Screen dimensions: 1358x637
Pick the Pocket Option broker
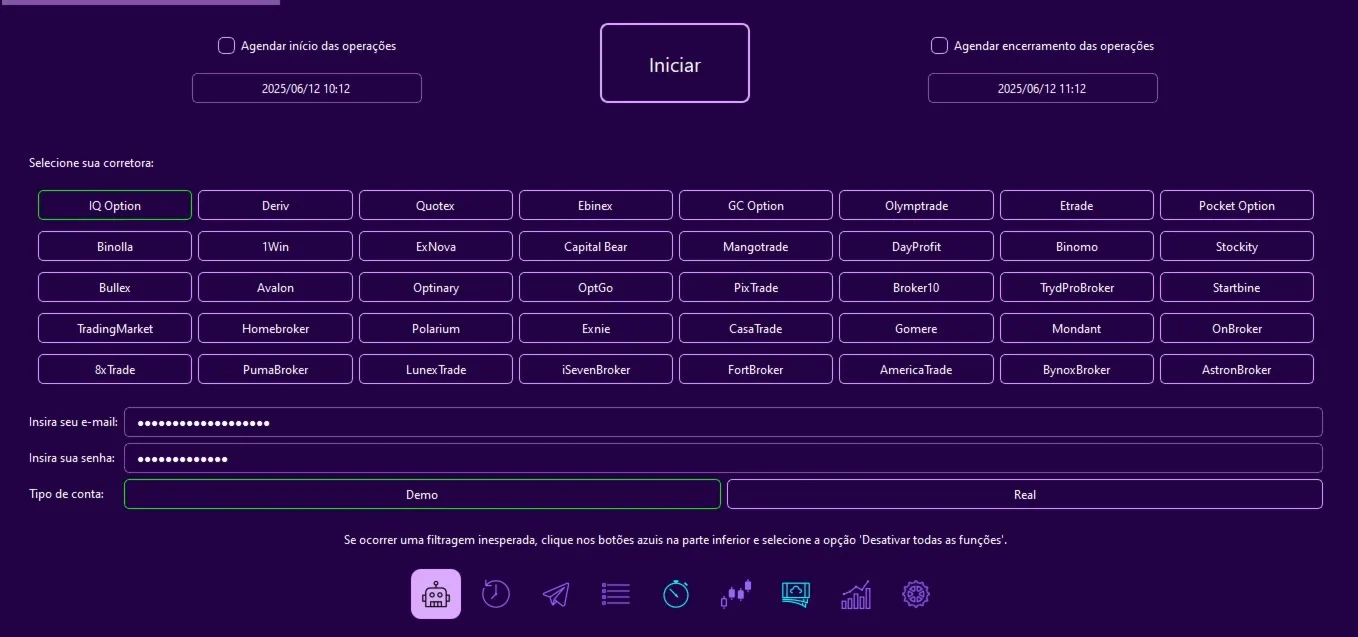tap(1237, 205)
